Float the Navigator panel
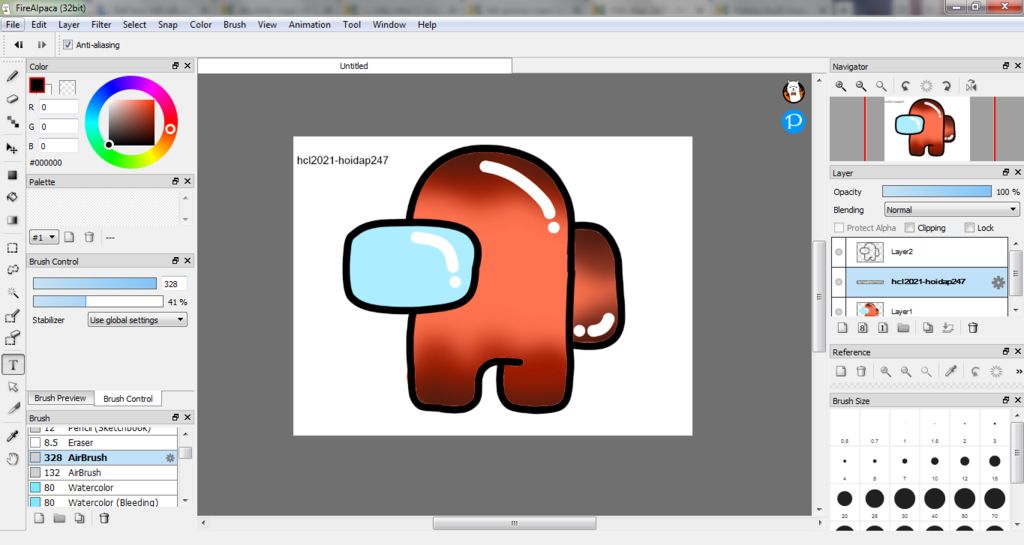The height and width of the screenshot is (545, 1024). (x=1006, y=66)
